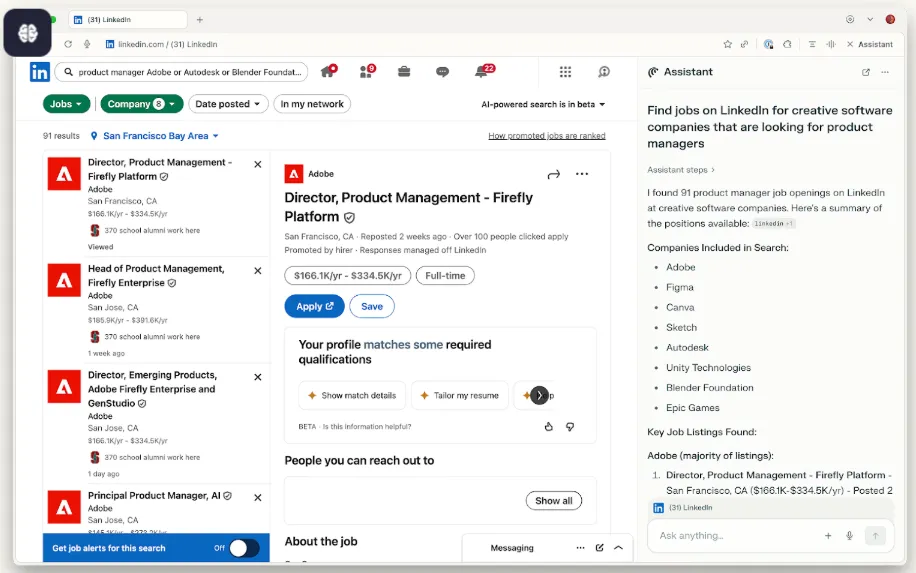
Task: Open My Network icon with badge
Action: [x=366, y=72]
